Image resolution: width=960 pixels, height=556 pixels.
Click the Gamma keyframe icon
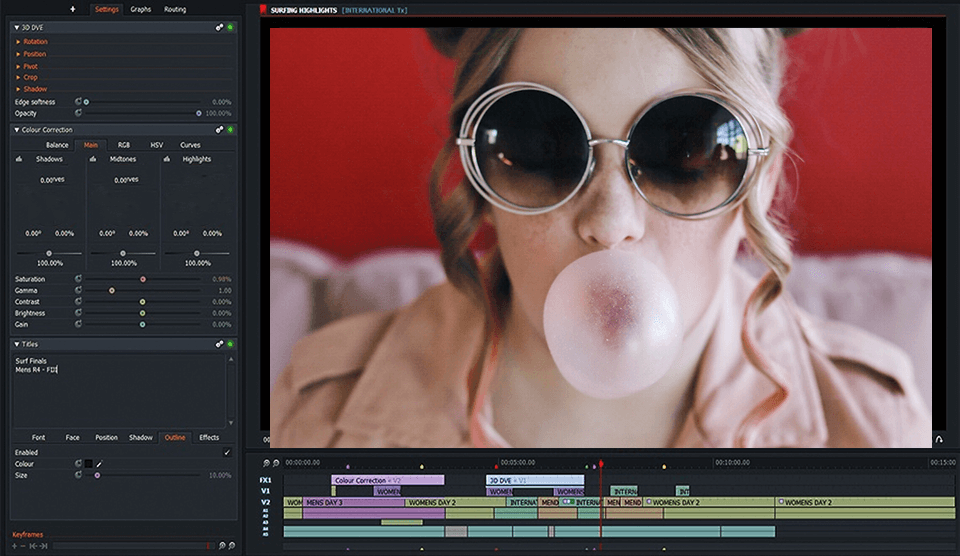pos(78,290)
